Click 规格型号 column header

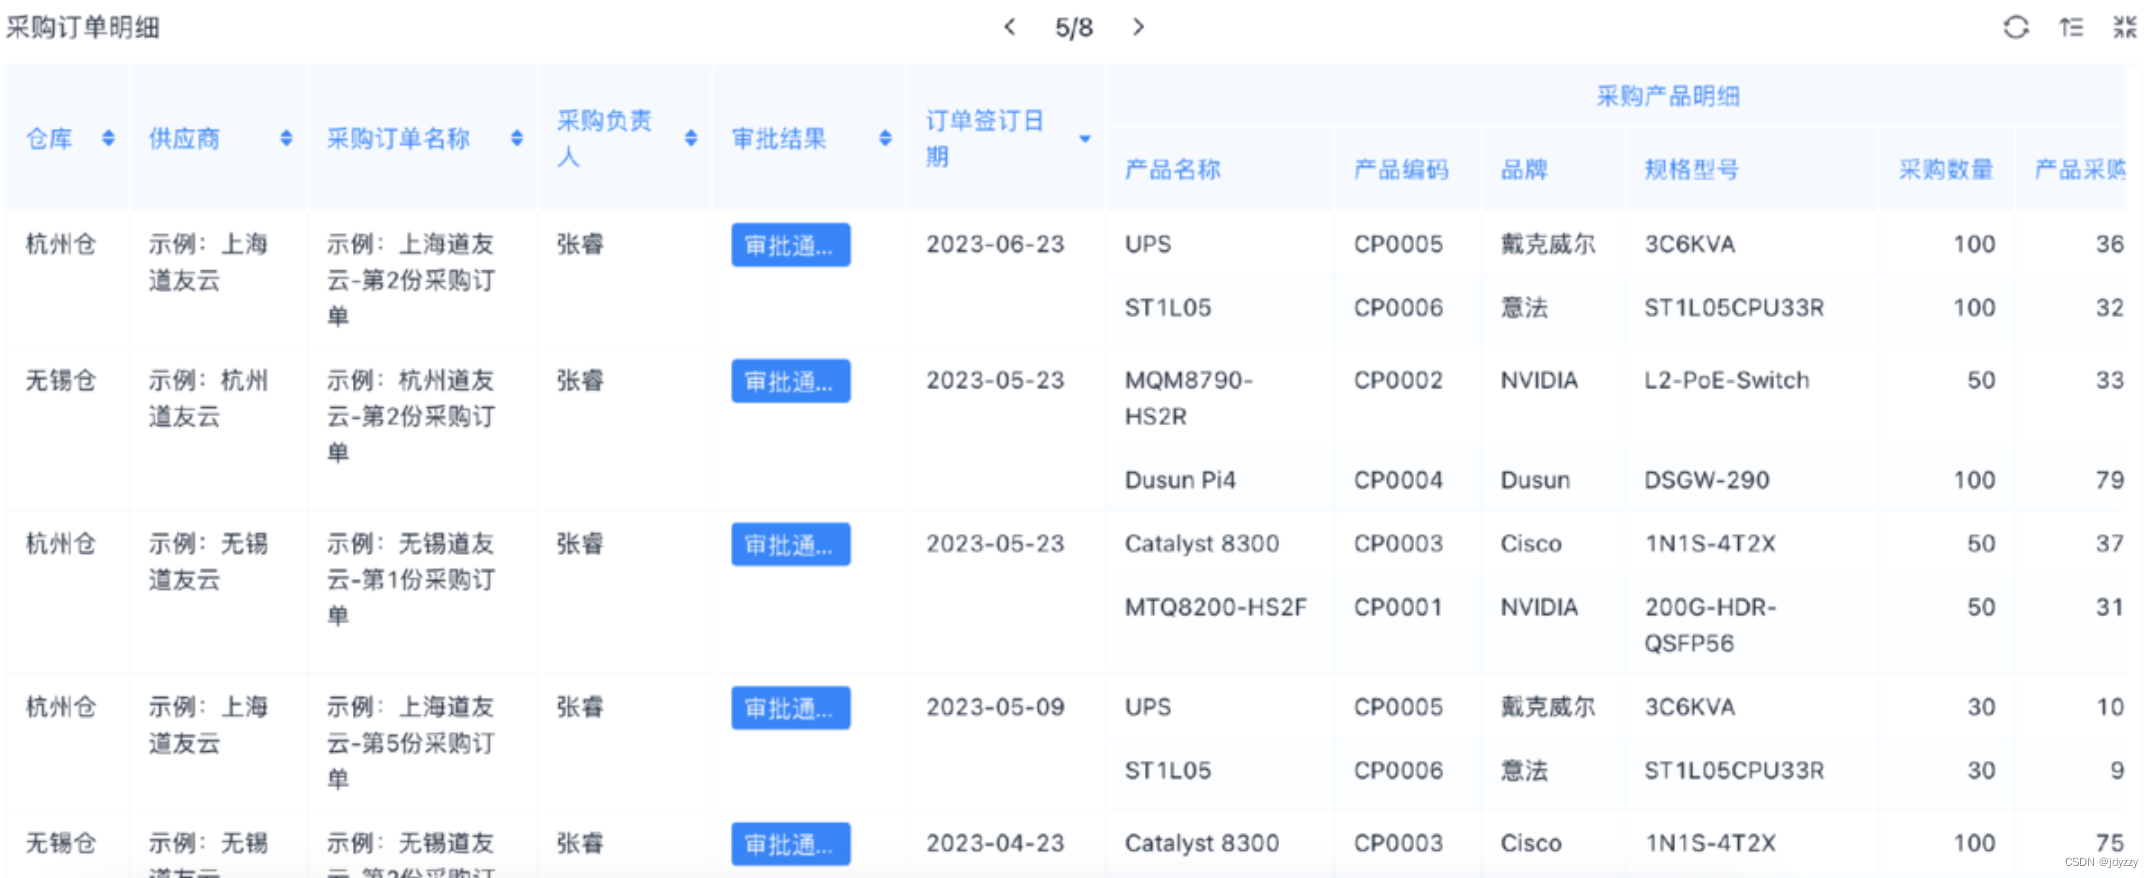tap(1692, 169)
